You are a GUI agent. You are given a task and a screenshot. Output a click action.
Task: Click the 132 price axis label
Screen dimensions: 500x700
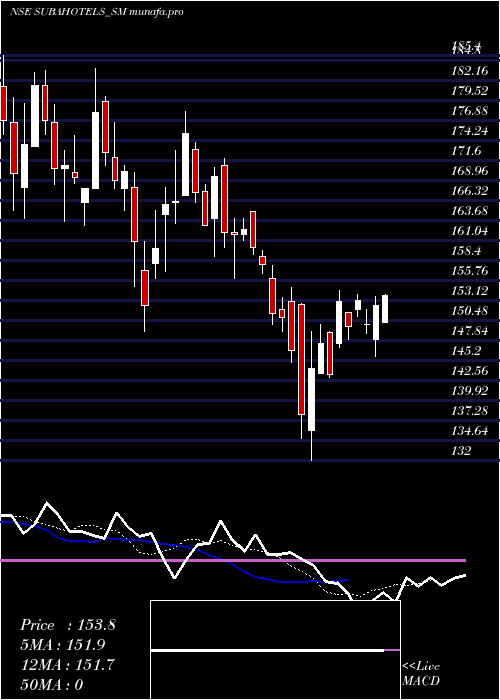461,451
